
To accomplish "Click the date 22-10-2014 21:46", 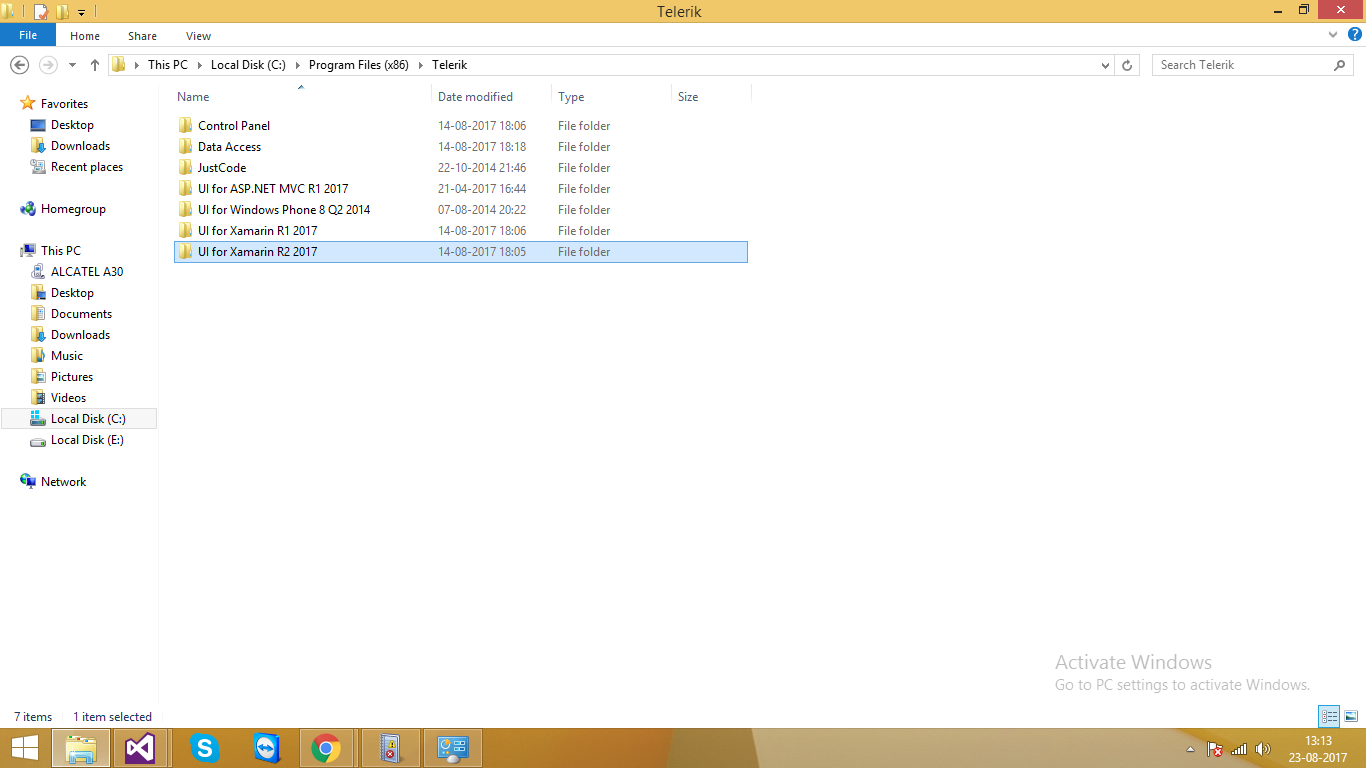I will click(x=482, y=168).
